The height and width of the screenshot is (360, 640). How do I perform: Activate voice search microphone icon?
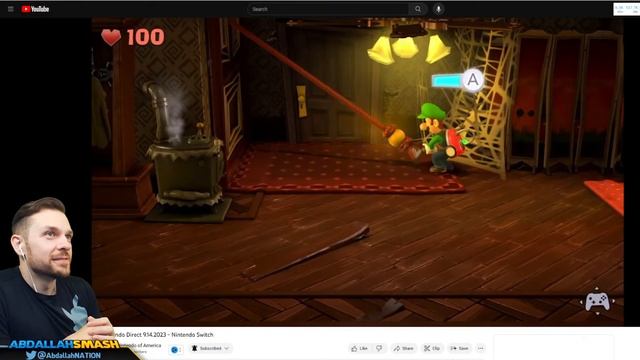coord(438,9)
